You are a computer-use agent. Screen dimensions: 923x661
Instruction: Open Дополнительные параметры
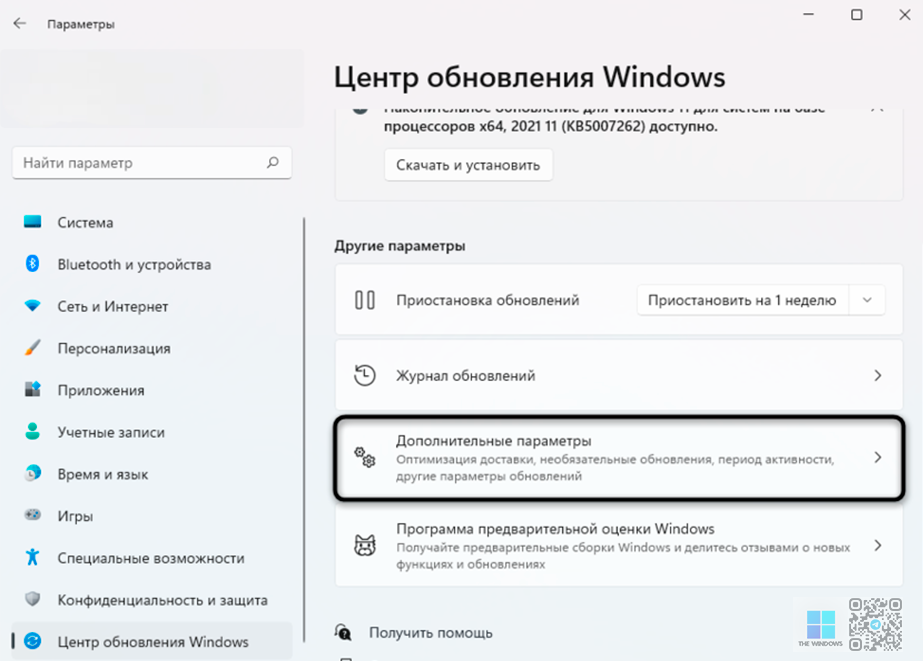(x=619, y=457)
